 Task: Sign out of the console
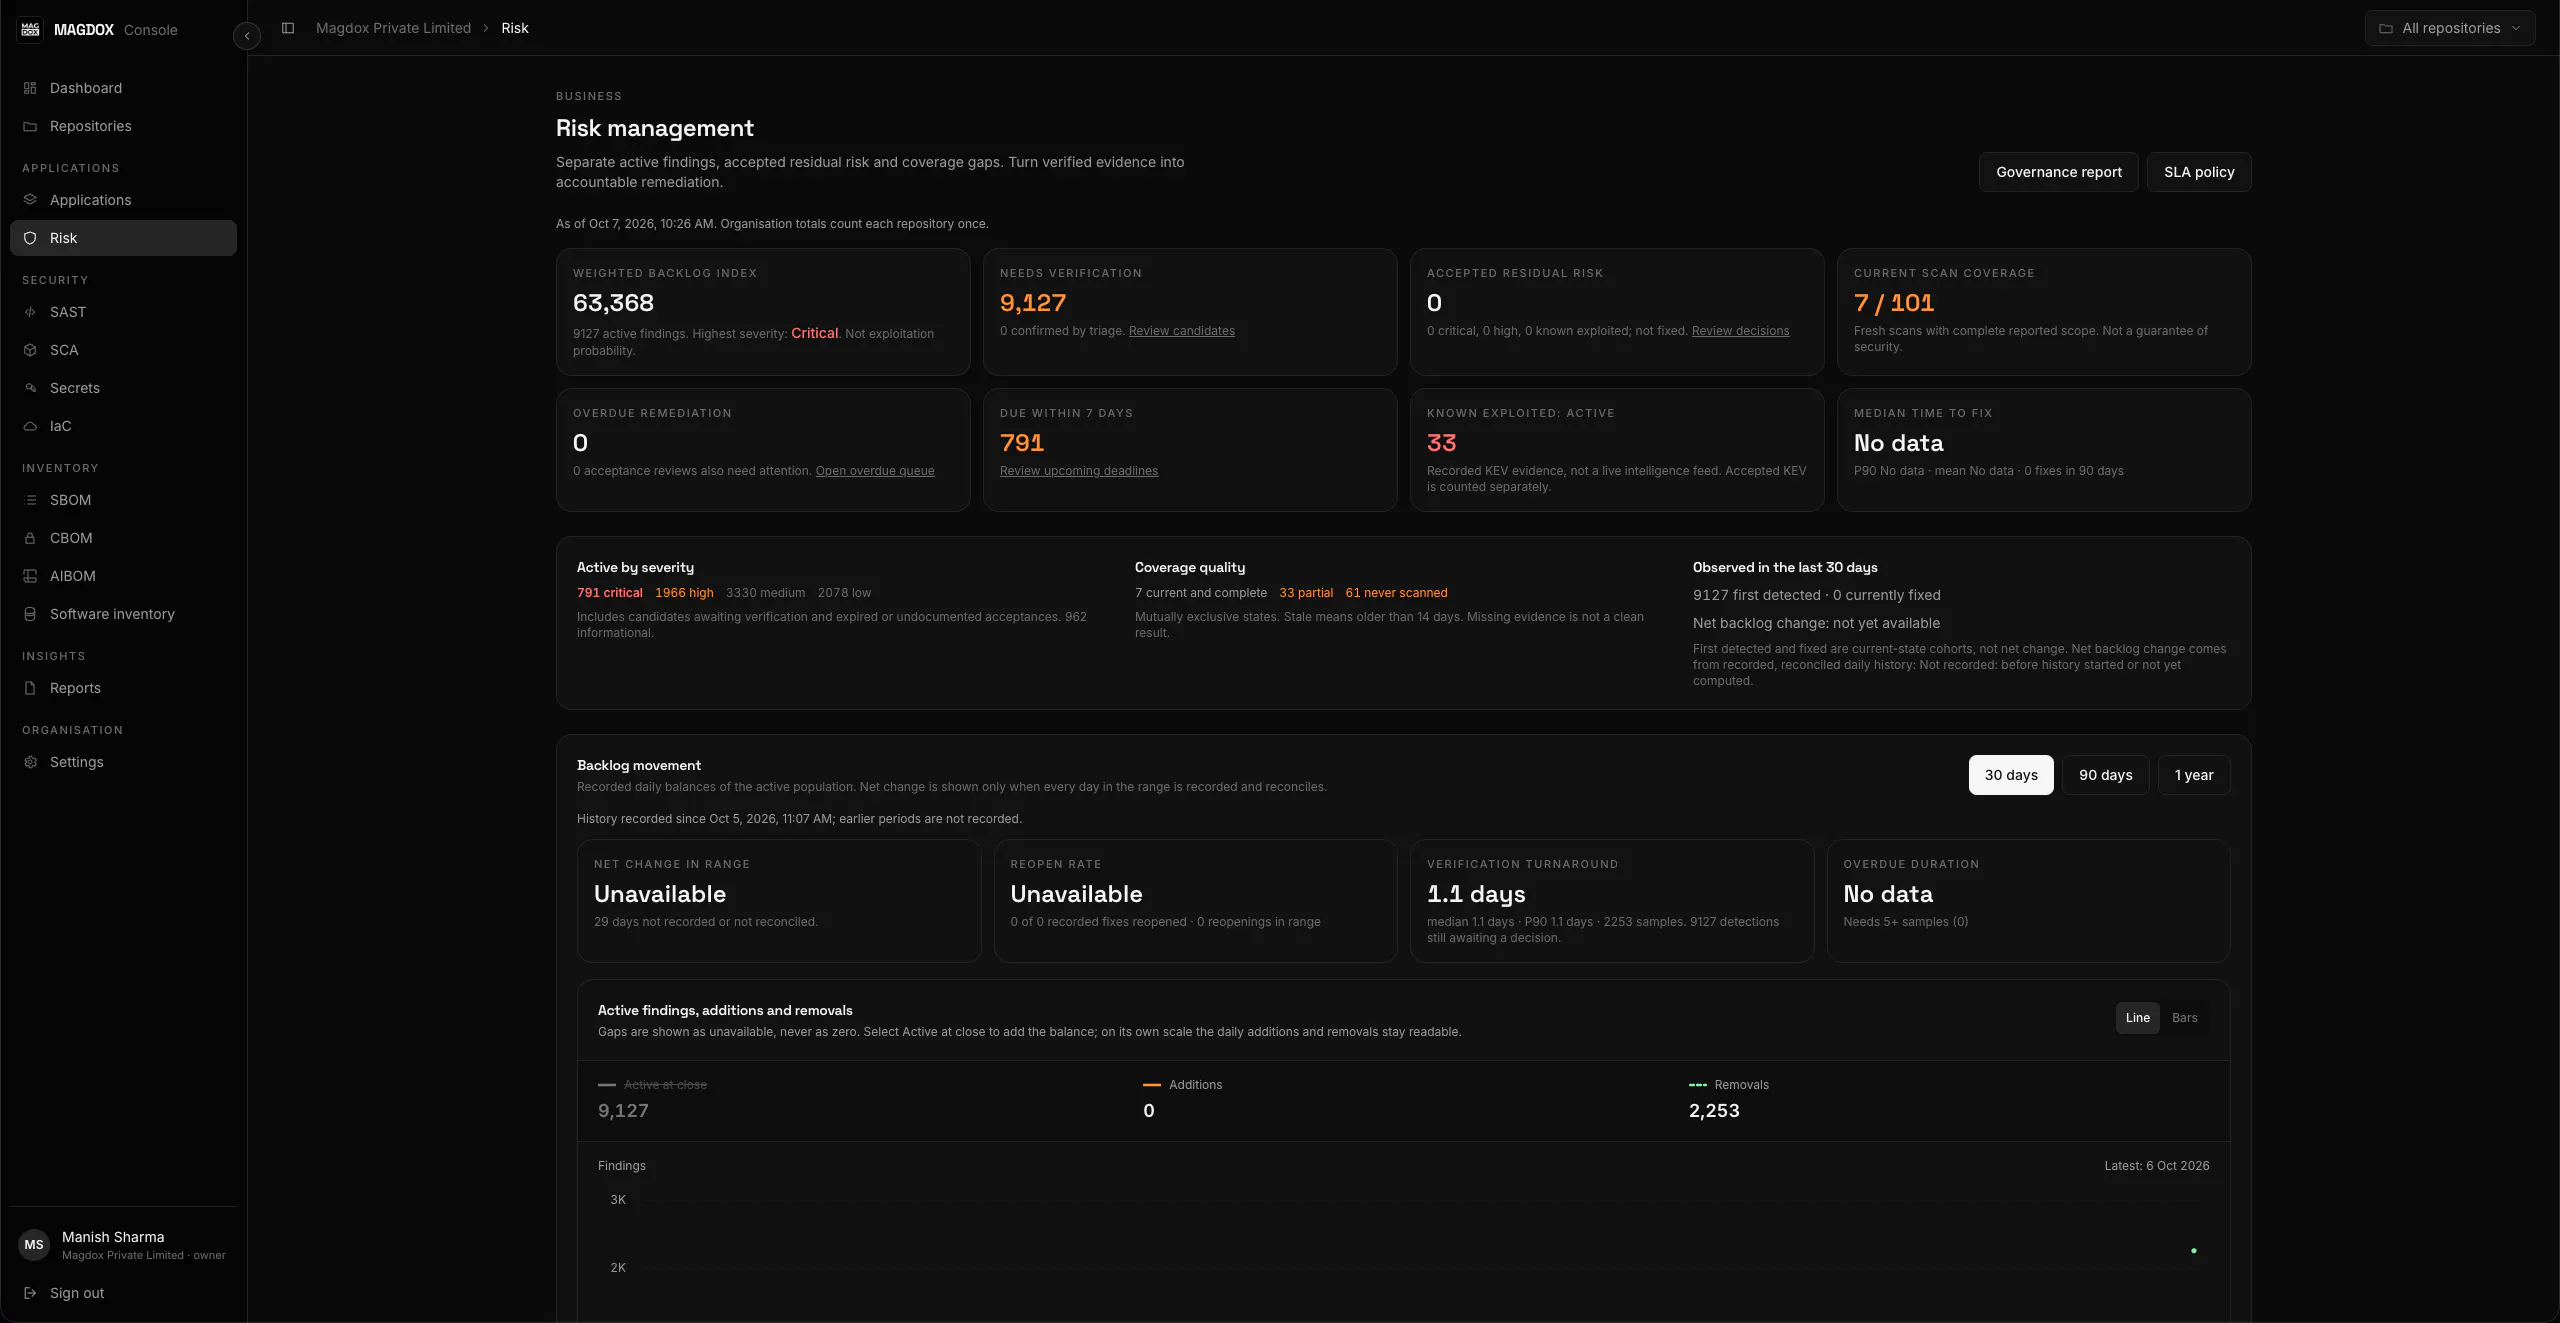tap(123, 1293)
